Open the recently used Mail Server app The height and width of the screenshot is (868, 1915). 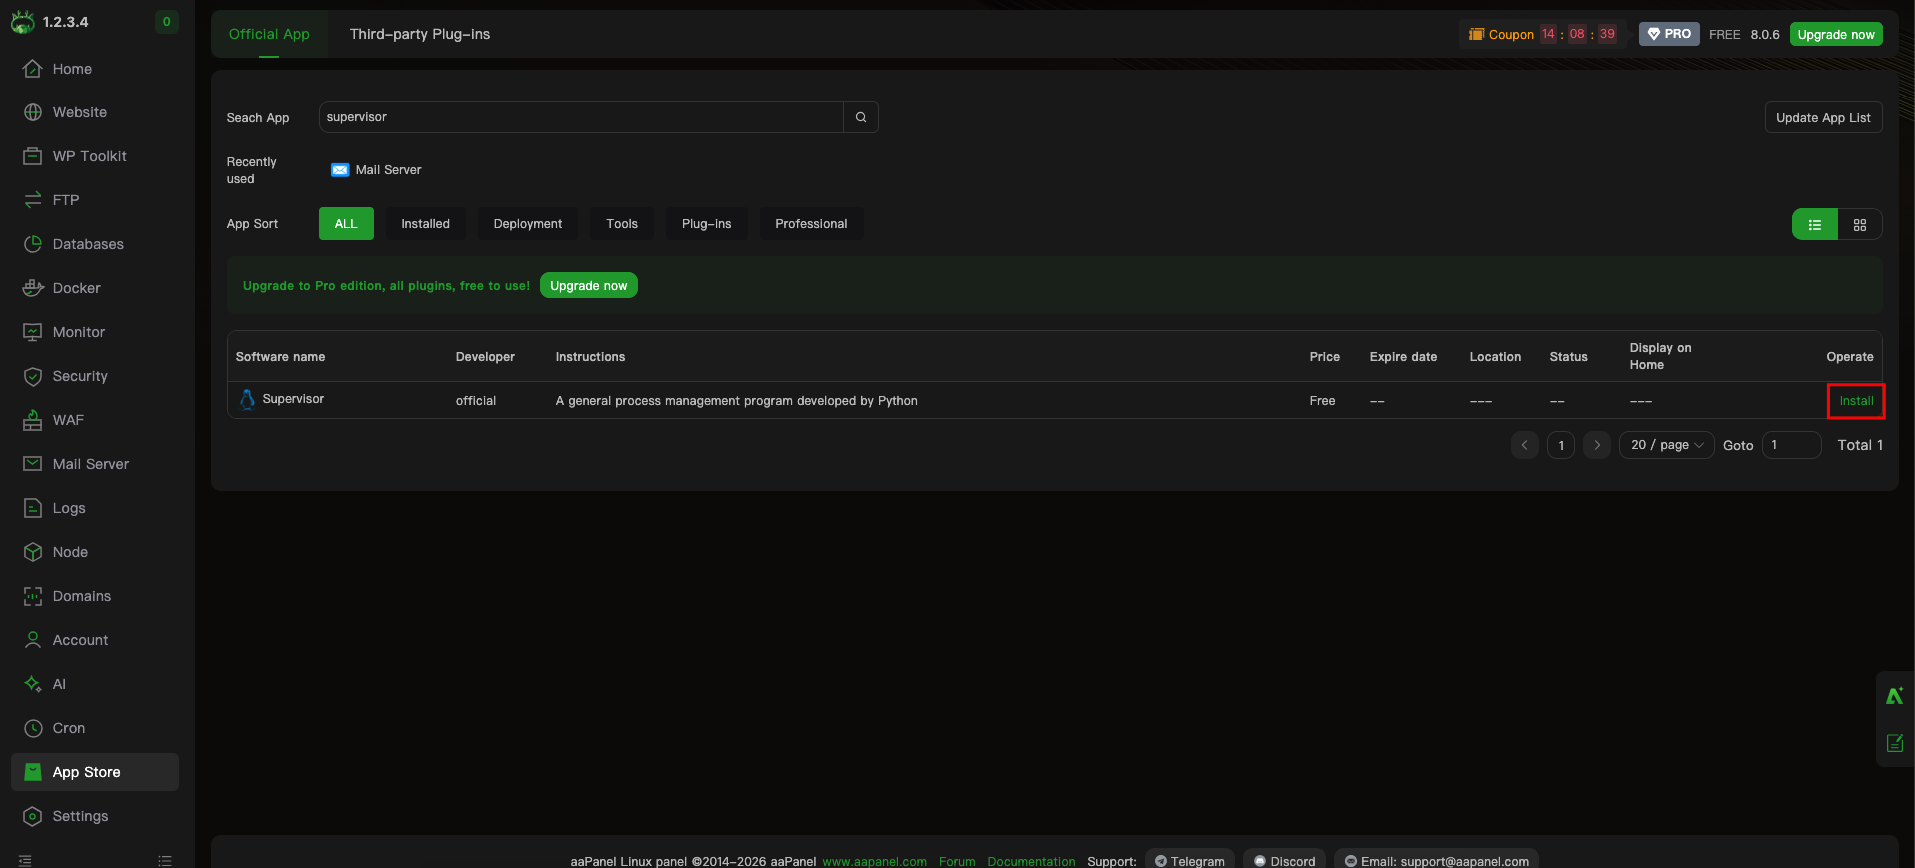tap(376, 170)
